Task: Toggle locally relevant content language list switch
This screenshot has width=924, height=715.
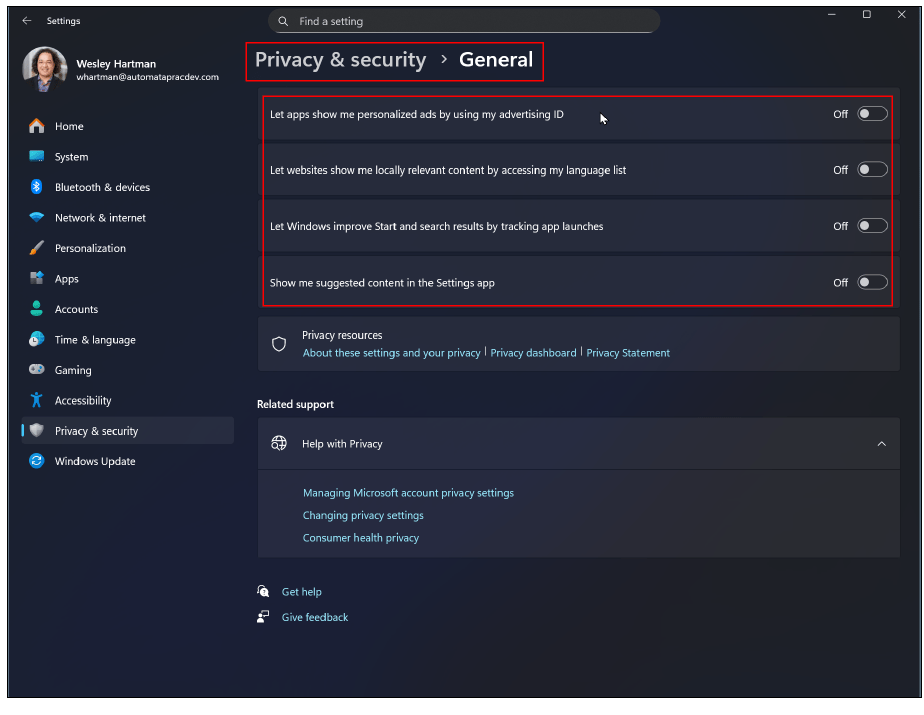Action: click(x=872, y=170)
